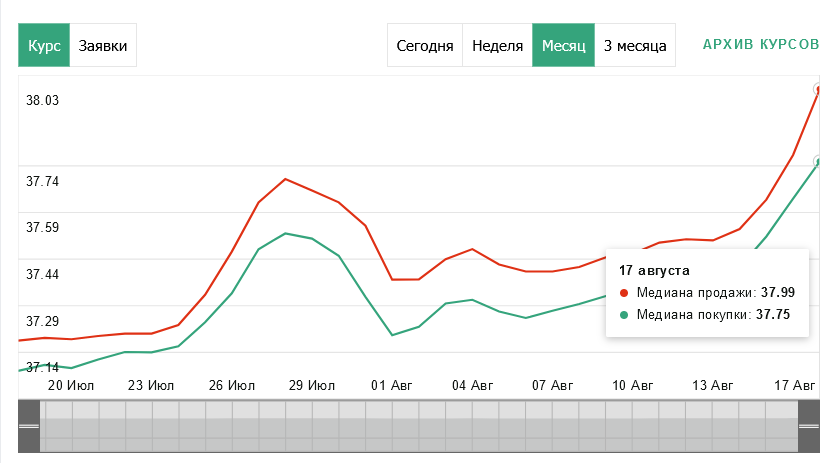
Task: Click the 17 августа tooltip title
Action: 654,270
